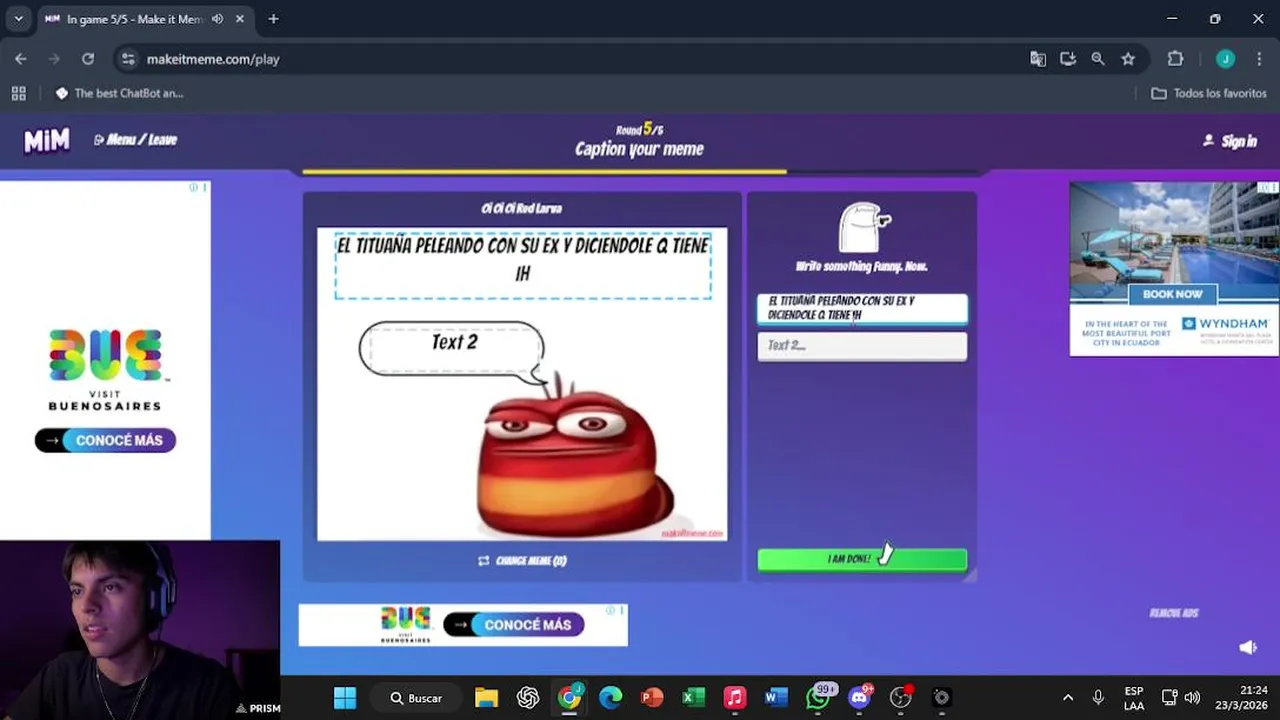
Task: Open Chrome three-dot menu
Action: click(1258, 59)
